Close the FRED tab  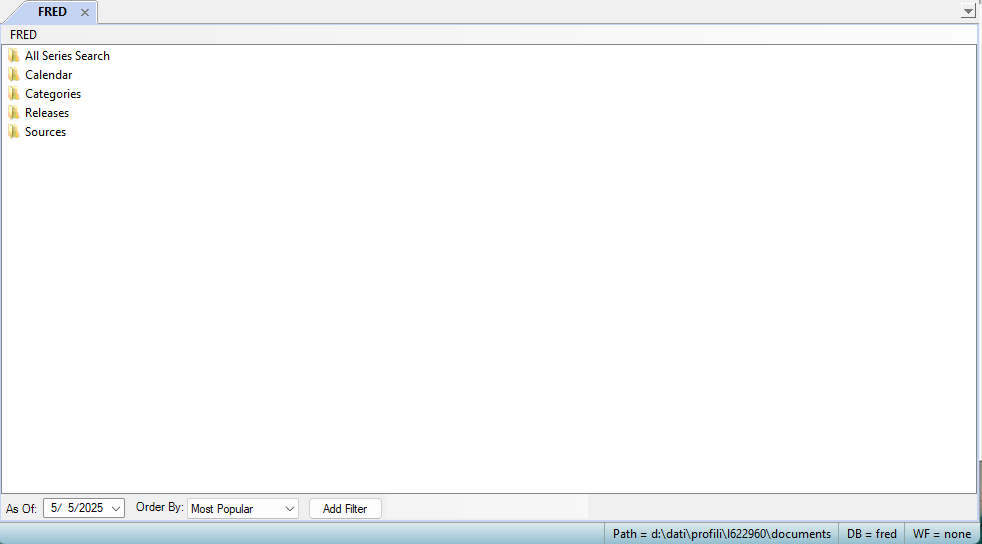pyautogui.click(x=85, y=13)
